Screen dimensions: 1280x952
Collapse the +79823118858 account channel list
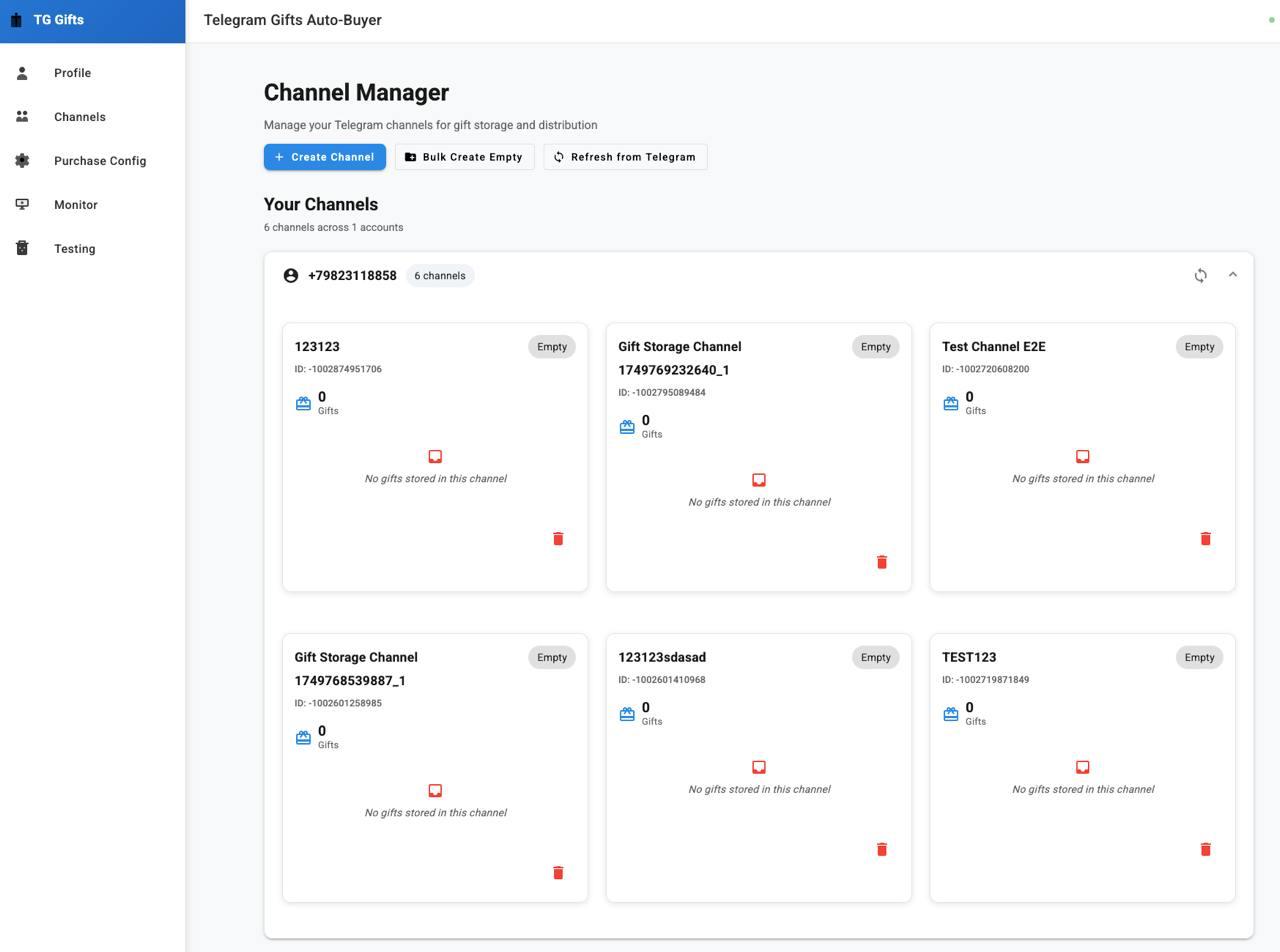[1233, 275]
